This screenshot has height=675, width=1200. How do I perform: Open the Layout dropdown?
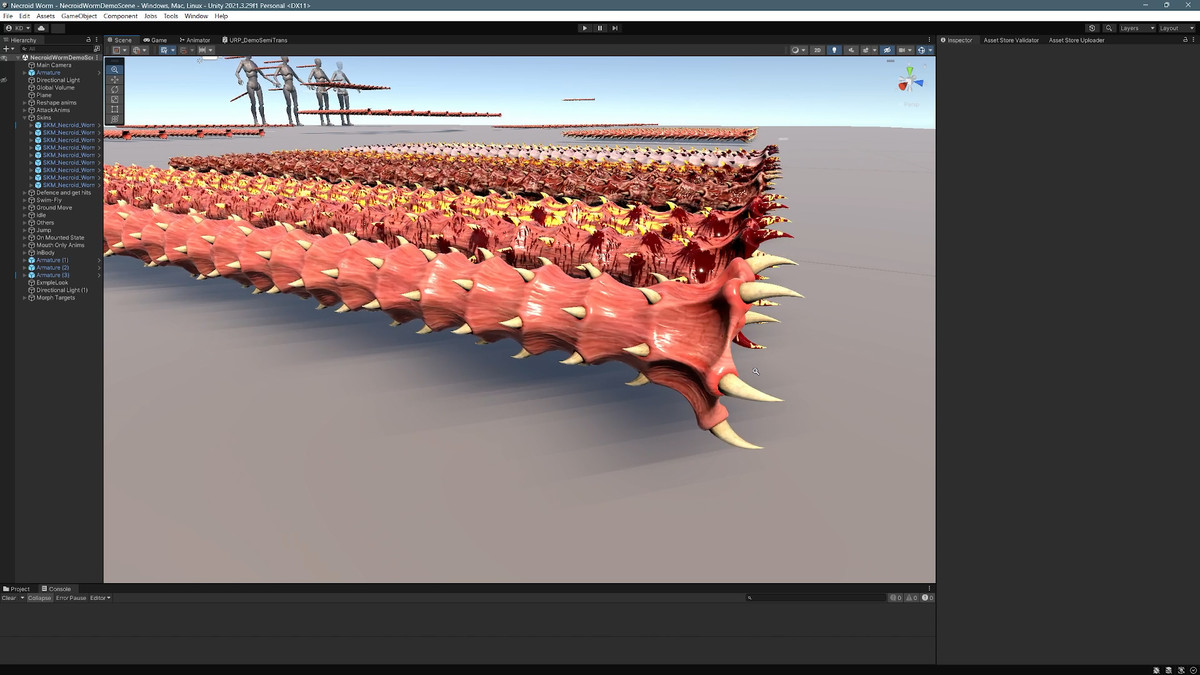click(1175, 28)
